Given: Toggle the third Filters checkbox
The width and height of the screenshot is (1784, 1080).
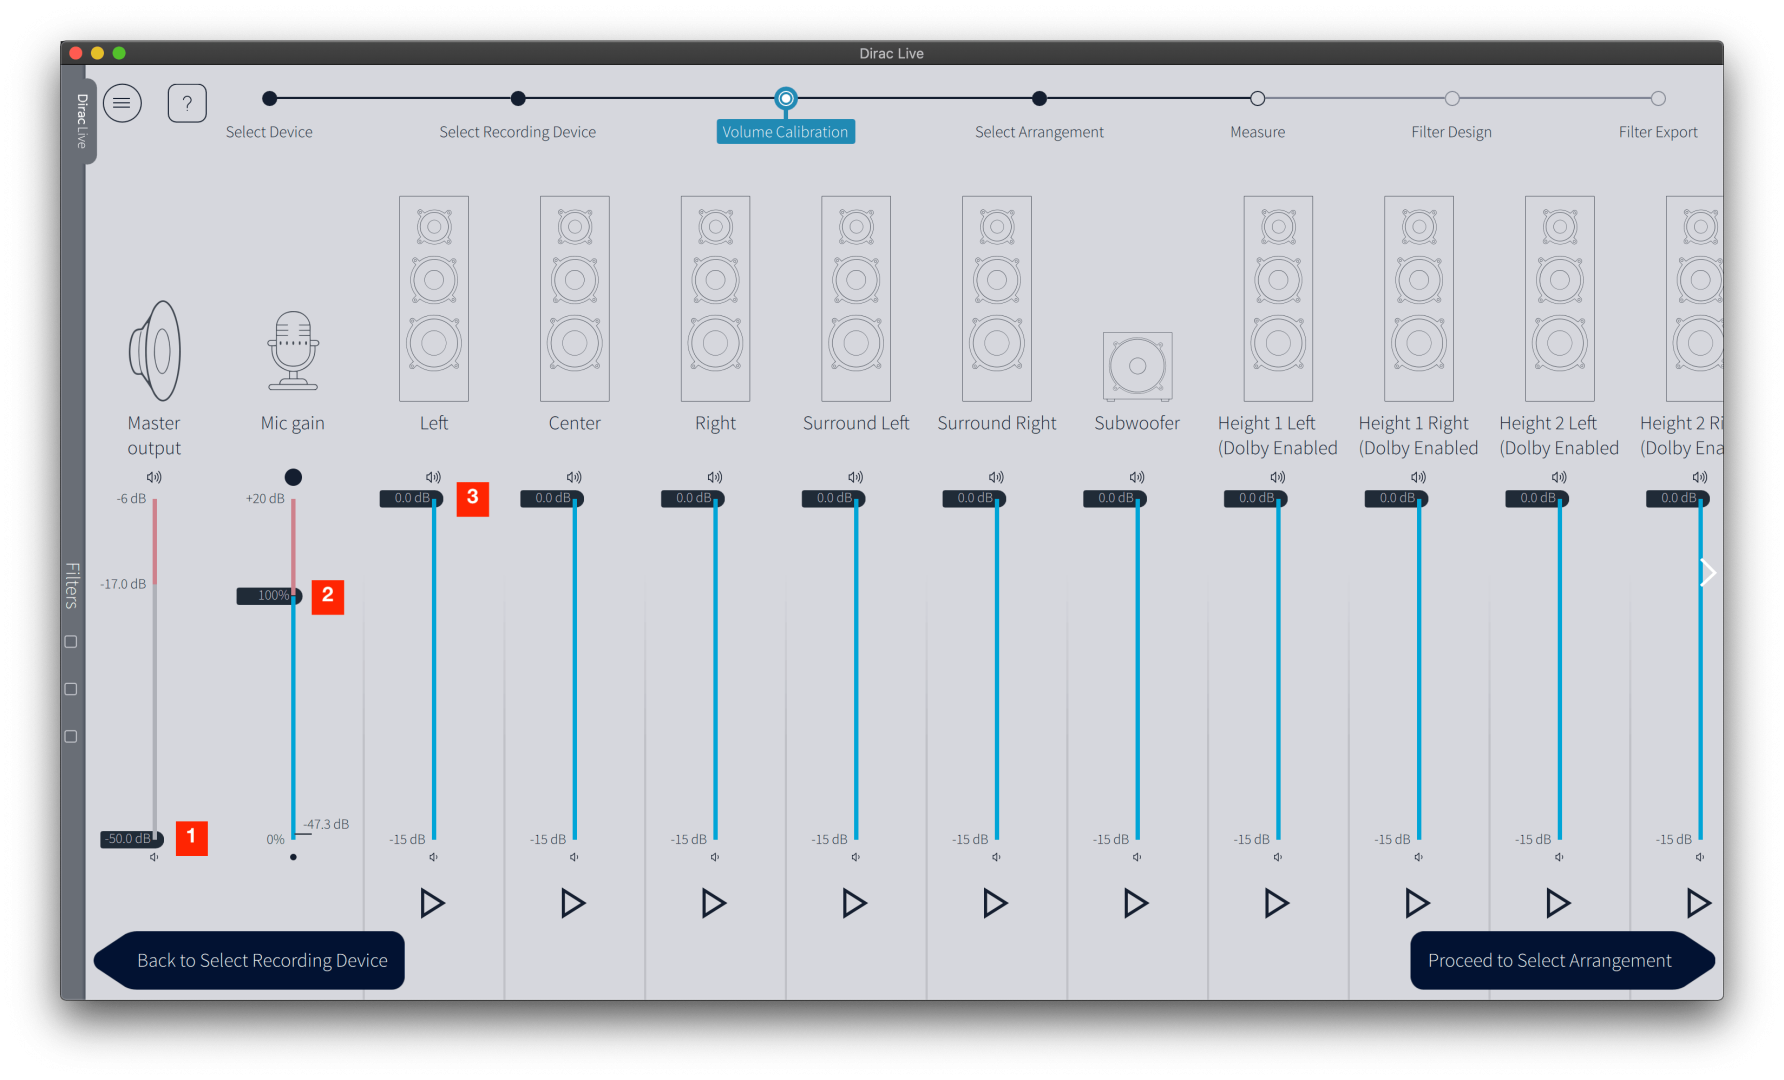Looking at the screenshot, I should [x=71, y=737].
